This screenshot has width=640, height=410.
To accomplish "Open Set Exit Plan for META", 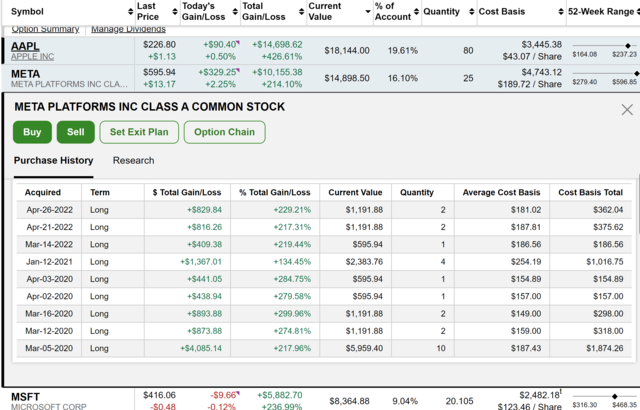I will click(x=139, y=132).
